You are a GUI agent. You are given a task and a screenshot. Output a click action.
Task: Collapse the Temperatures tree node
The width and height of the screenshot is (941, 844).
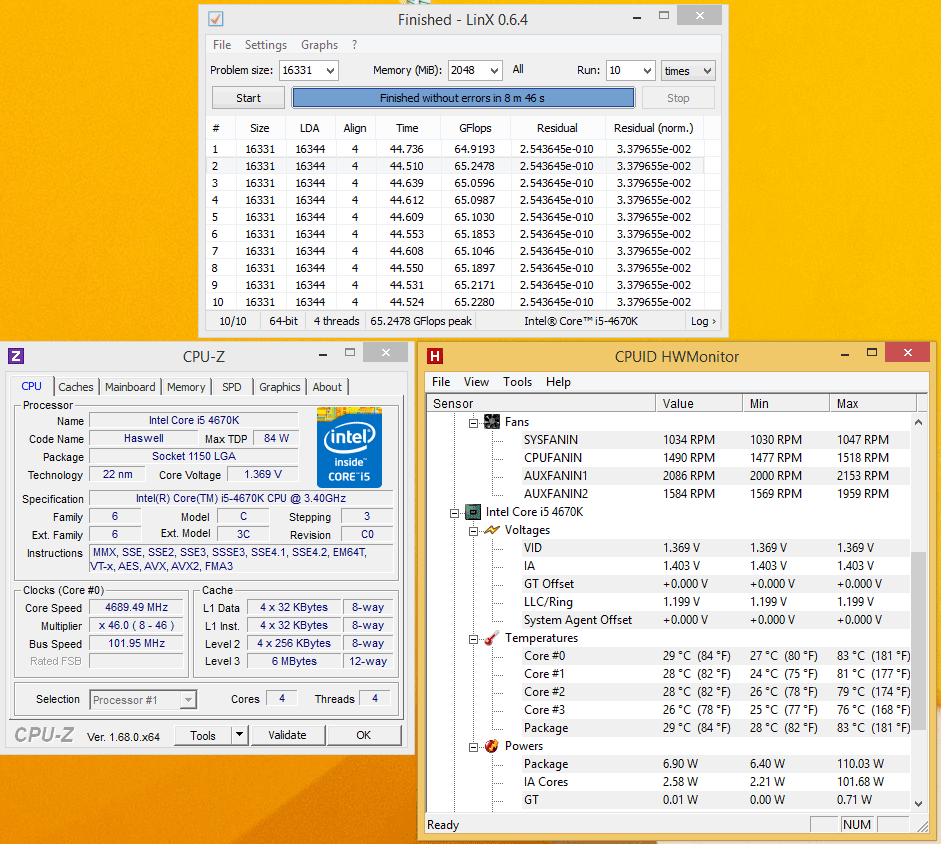(475, 638)
